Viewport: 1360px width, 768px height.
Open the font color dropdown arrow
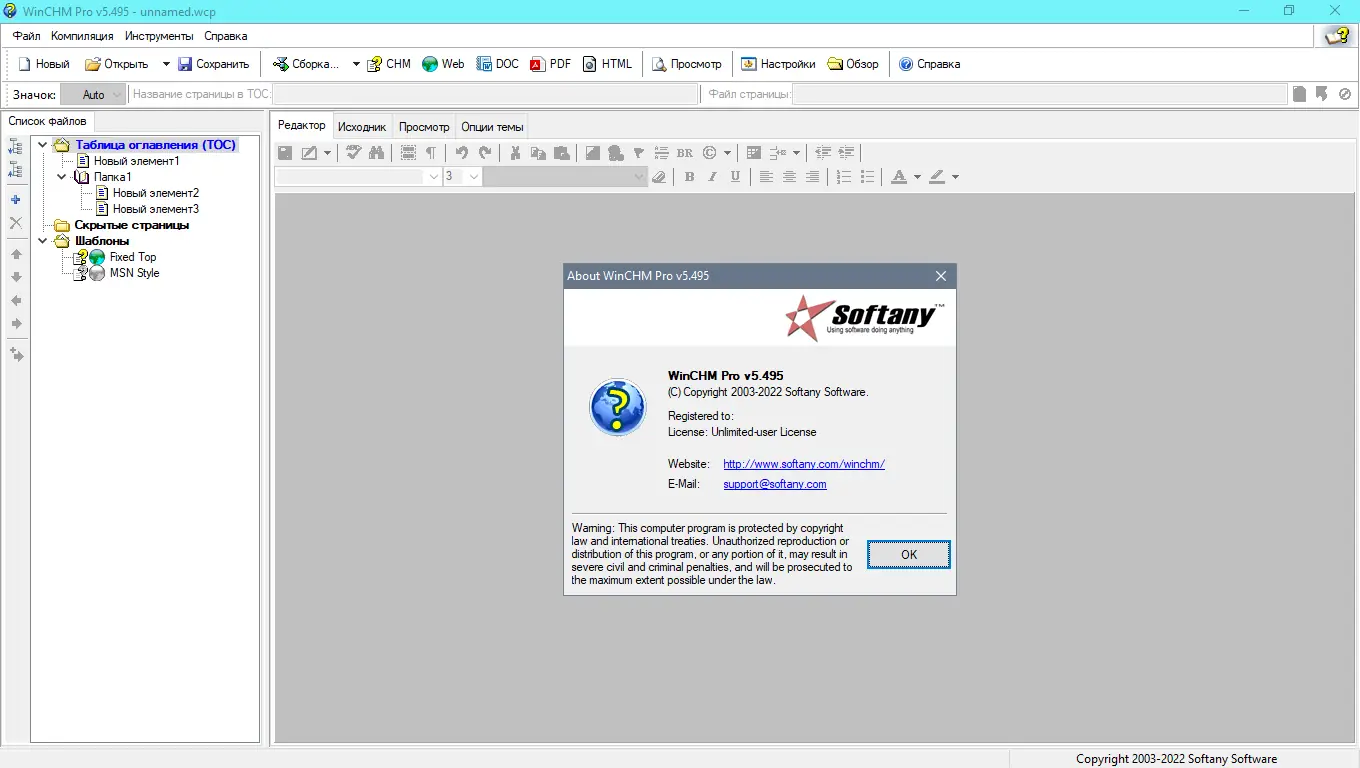pos(917,177)
